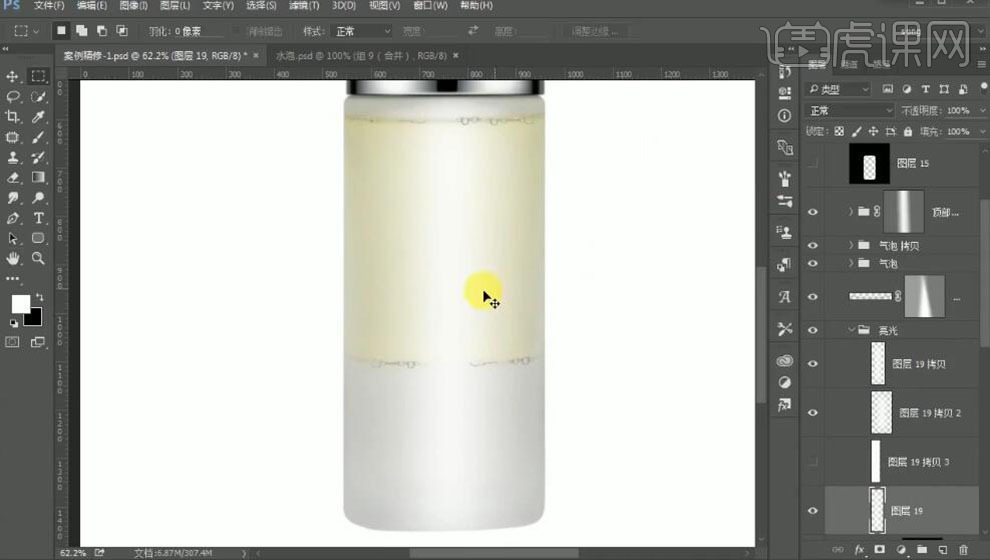Select the Zoom tool
Viewport: 990px width, 560px height.
tap(39, 258)
